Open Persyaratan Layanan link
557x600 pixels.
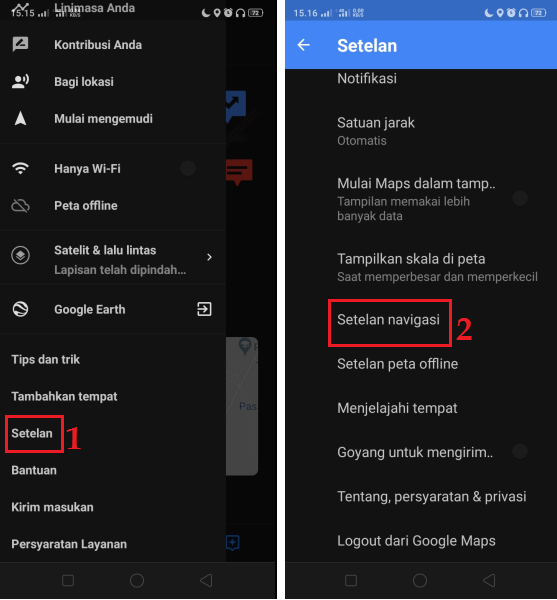[69, 544]
